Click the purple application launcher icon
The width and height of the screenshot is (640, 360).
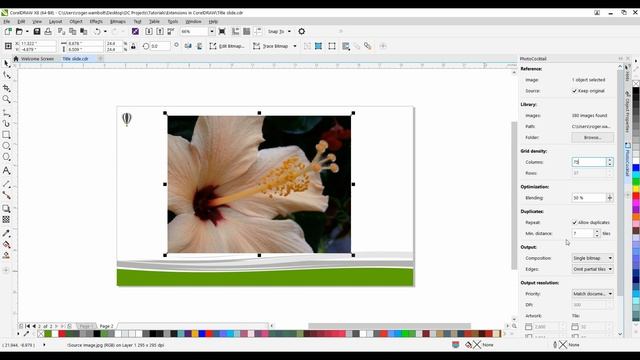(x=136, y=31)
